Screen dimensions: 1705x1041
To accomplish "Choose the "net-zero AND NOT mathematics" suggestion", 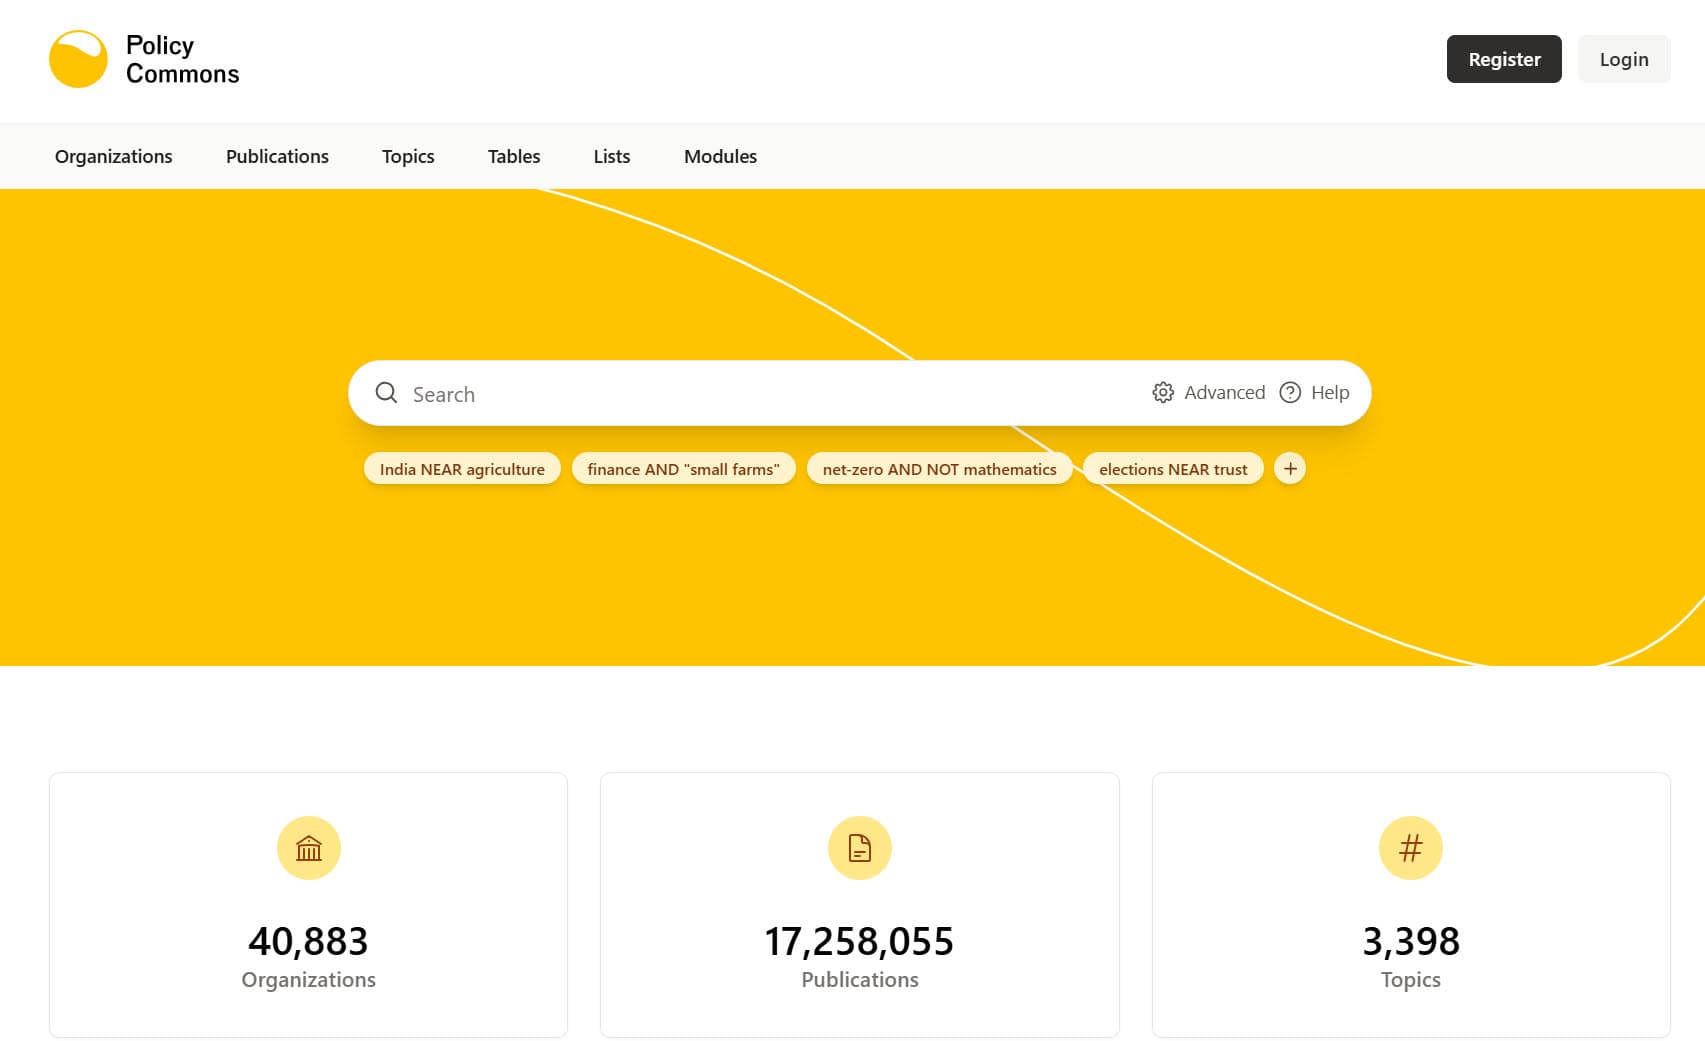I will click(939, 469).
